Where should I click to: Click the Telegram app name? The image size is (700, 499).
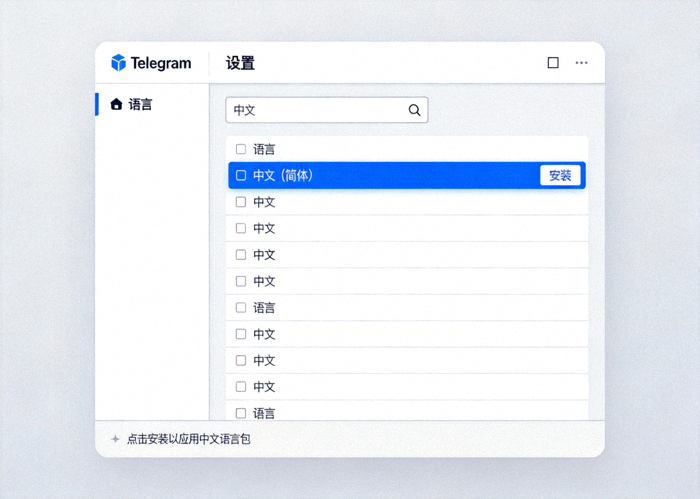(x=161, y=63)
